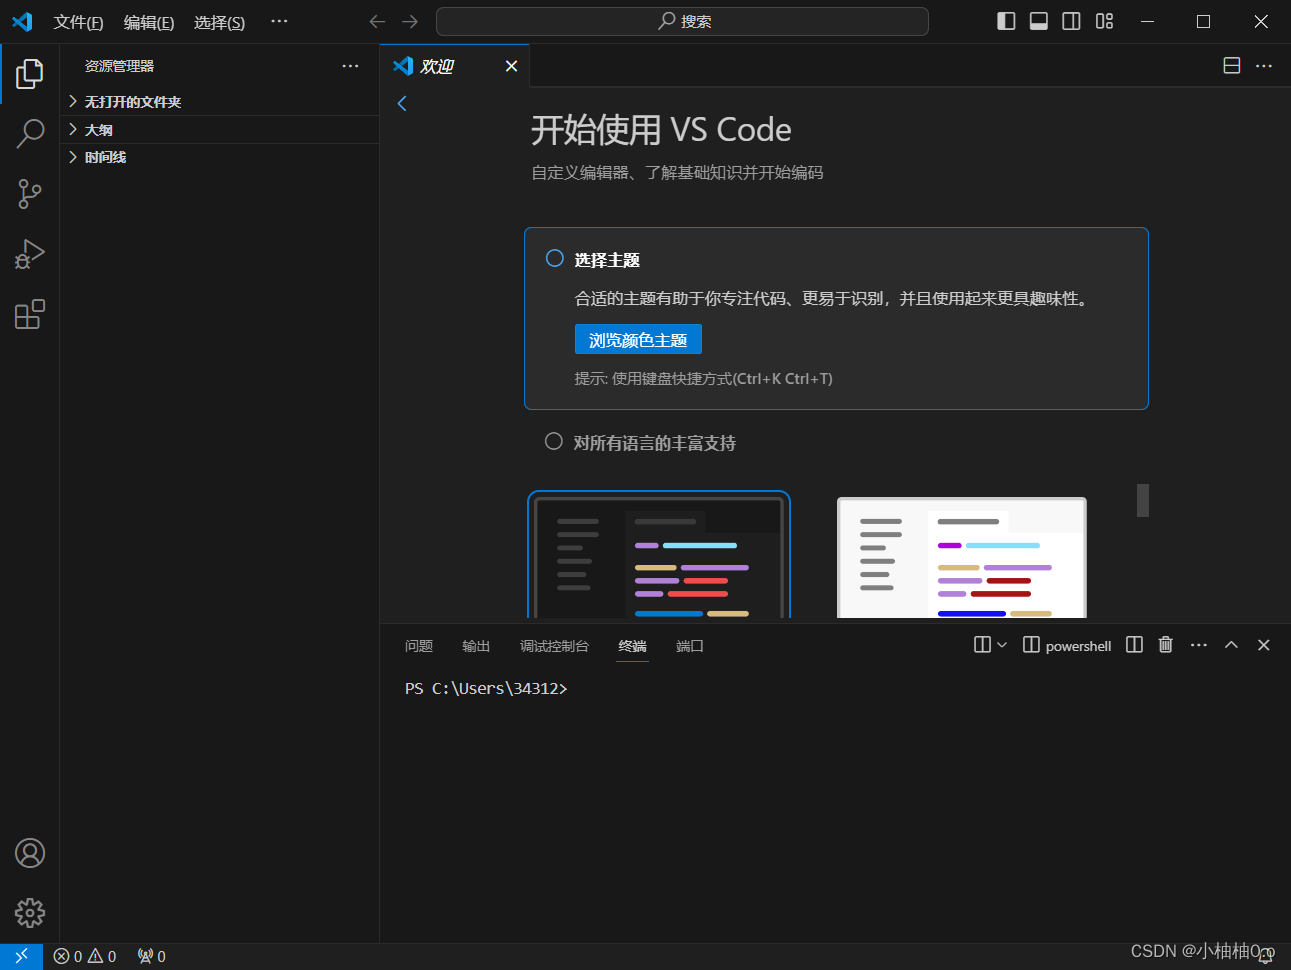1291x970 pixels.
Task: Mark the 选择主题 step radio circle
Action: [555, 258]
